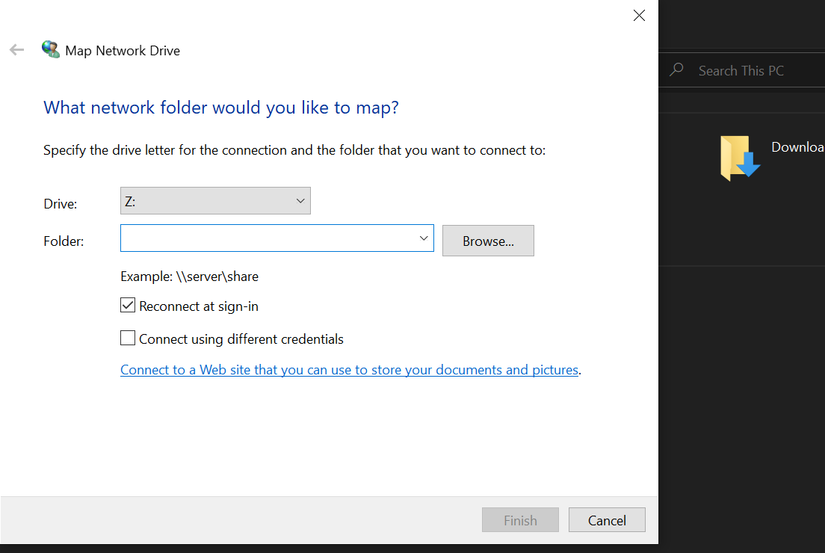This screenshot has width=825, height=553.
Task: Close the Map Network Drive dialog
Action: (639, 15)
